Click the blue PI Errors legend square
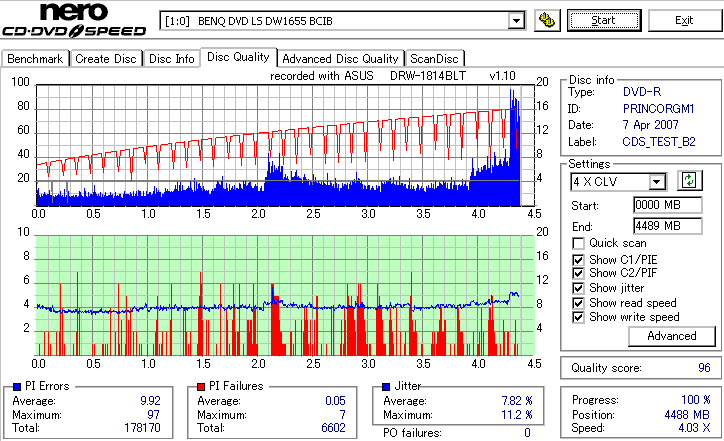The image size is (724, 441). tap(17, 387)
